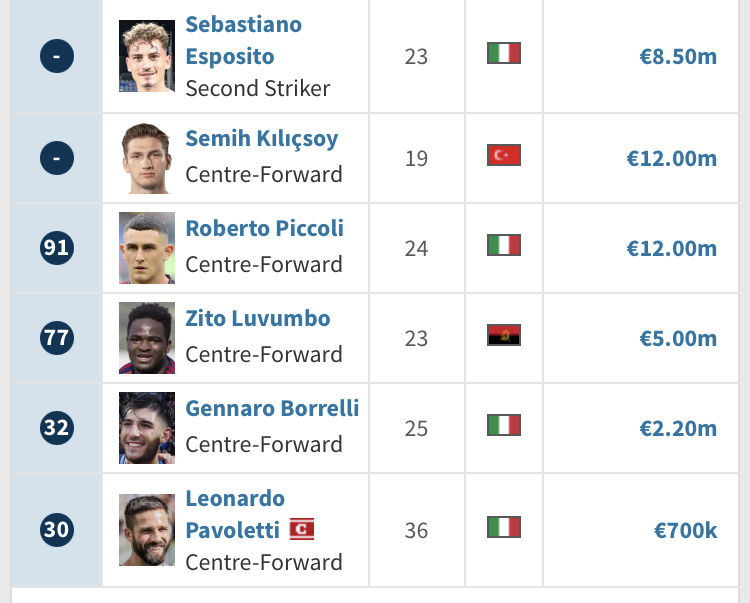Open Sebastiano Esposito's player profile link
The image size is (750, 603).
click(x=243, y=40)
